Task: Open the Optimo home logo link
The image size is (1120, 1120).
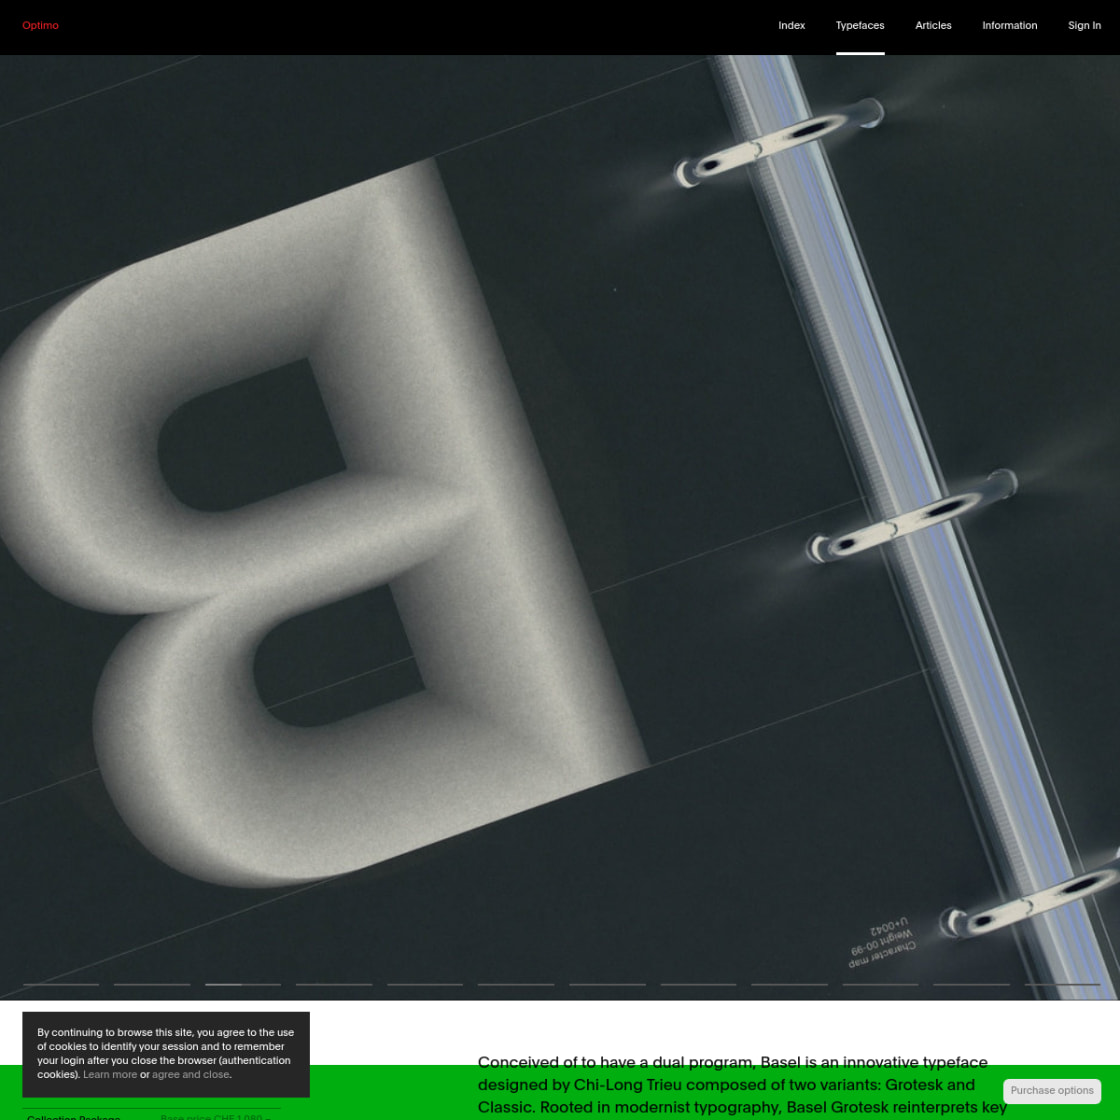Action: pos(40,26)
